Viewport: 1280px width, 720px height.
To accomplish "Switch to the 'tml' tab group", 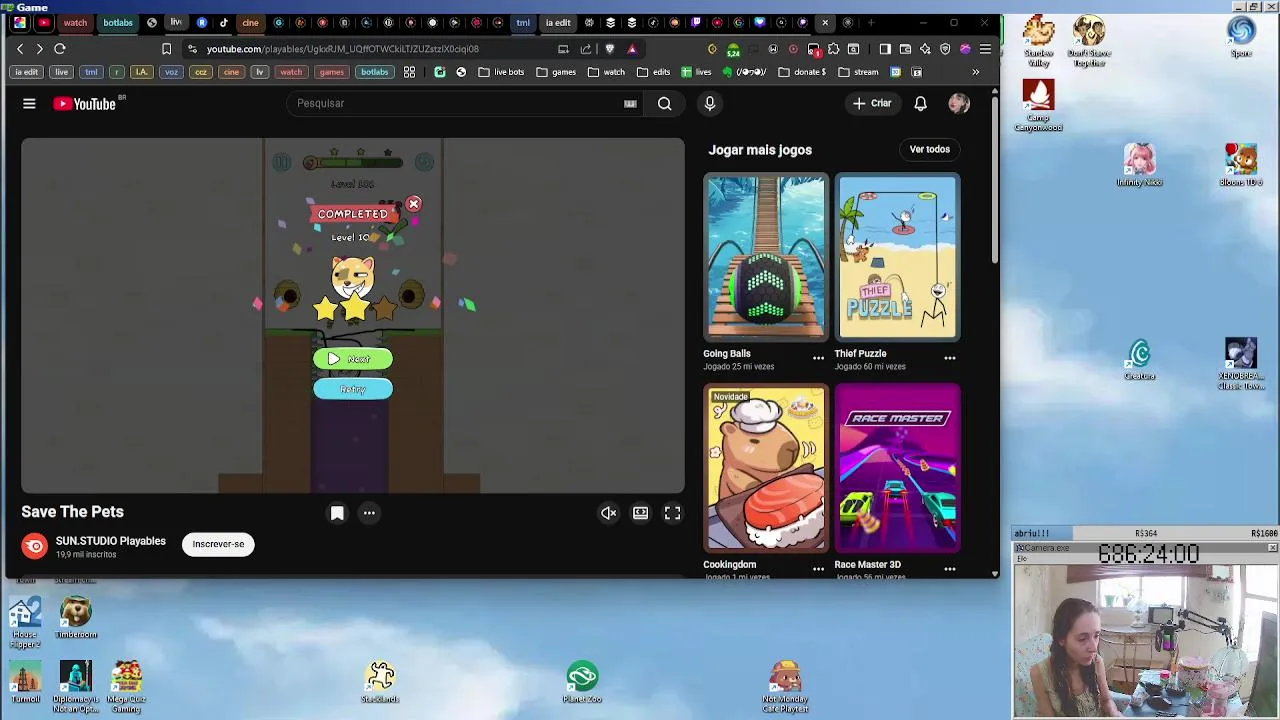I will click(x=523, y=22).
